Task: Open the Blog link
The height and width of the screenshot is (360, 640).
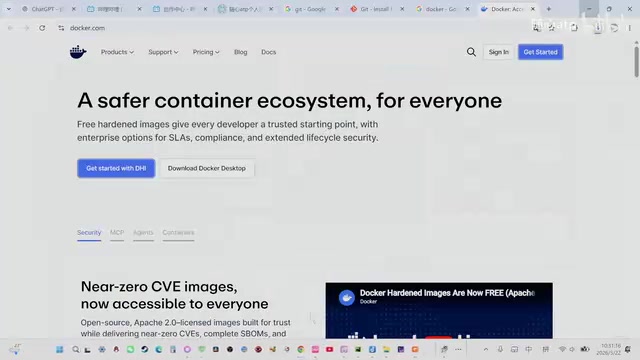Action: pyautogui.click(x=240, y=52)
